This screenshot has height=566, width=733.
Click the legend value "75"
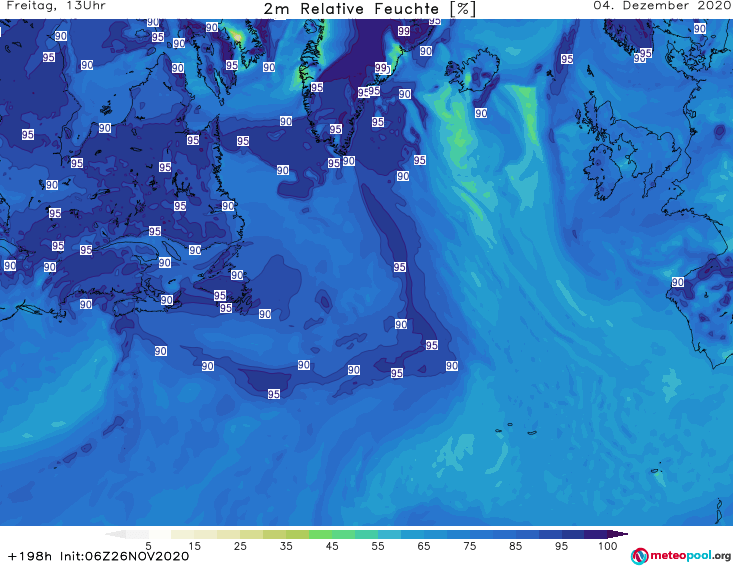[470, 546]
